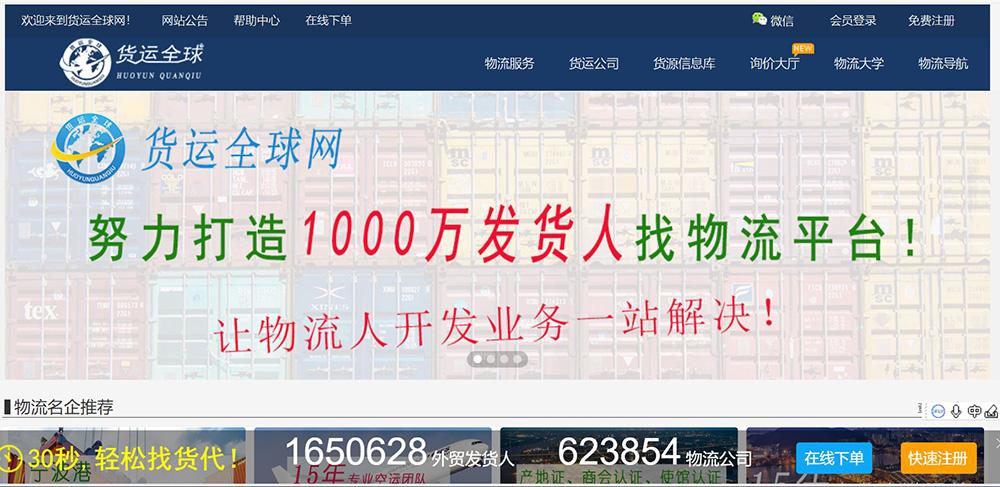Image resolution: width=1000 pixels, height=487 pixels.
Task: Click the yellow clock icon beside 30秒
Action: (x=11, y=458)
